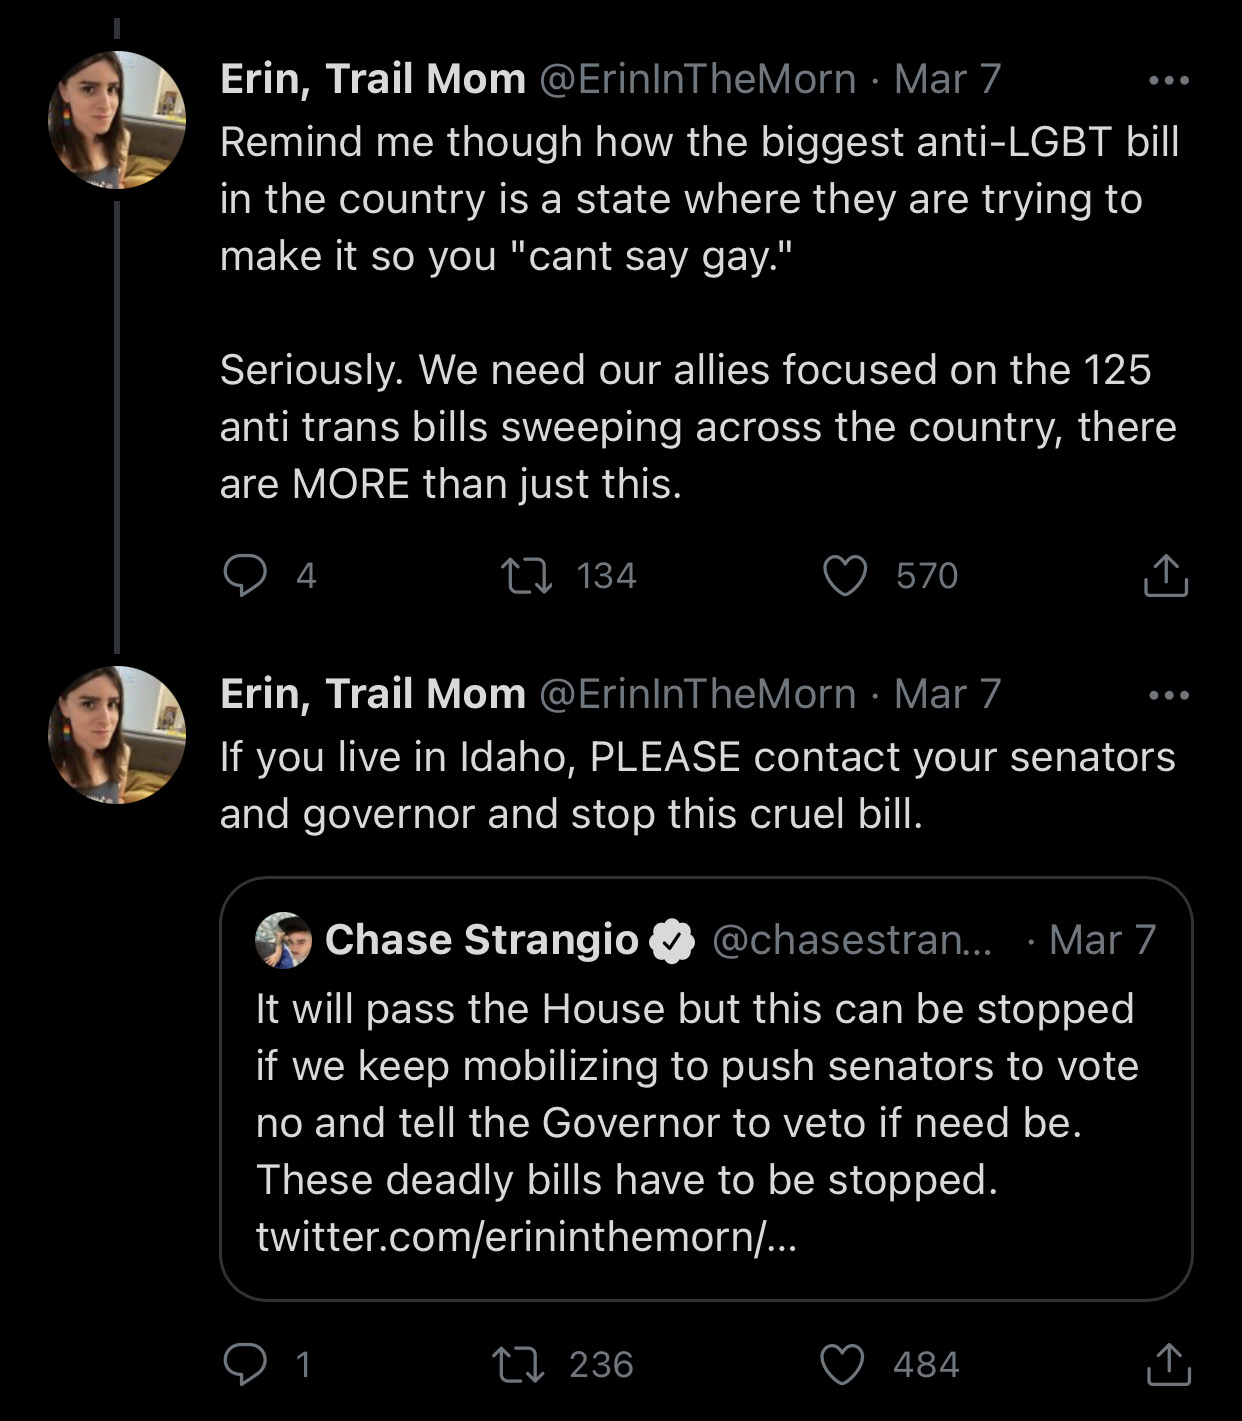Open more options on the Idaho tweet
Viewport: 1242px width, 1421px height.
(1169, 695)
